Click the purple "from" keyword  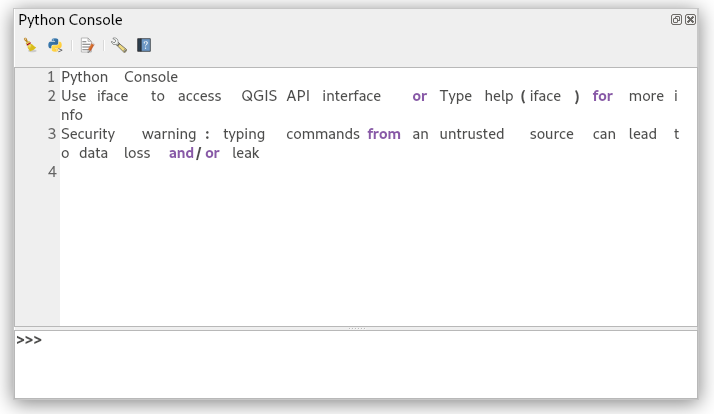tap(384, 134)
